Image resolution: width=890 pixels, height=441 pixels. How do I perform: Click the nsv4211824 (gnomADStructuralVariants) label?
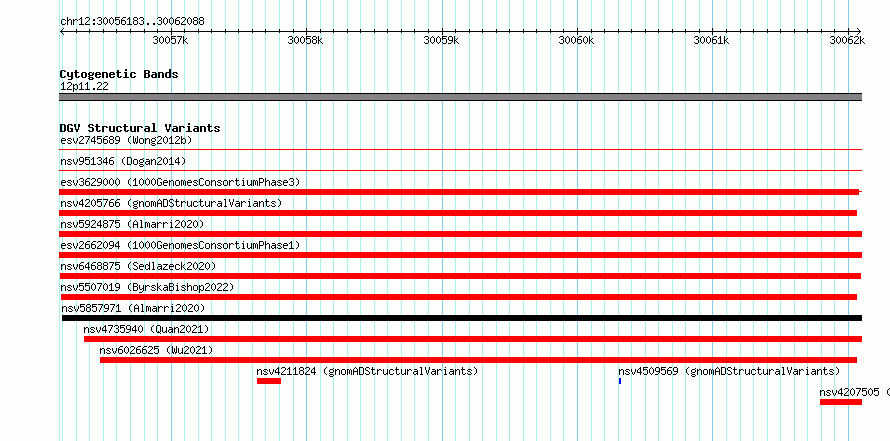[x=367, y=371]
